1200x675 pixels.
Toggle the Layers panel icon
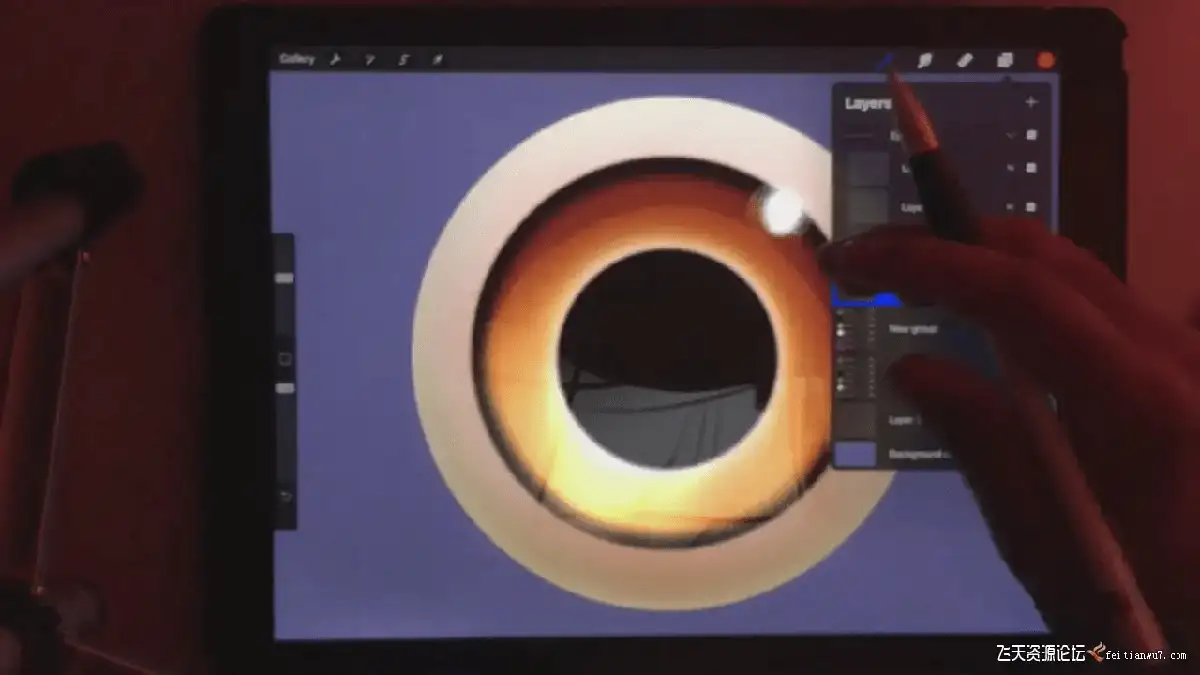pos(1005,60)
